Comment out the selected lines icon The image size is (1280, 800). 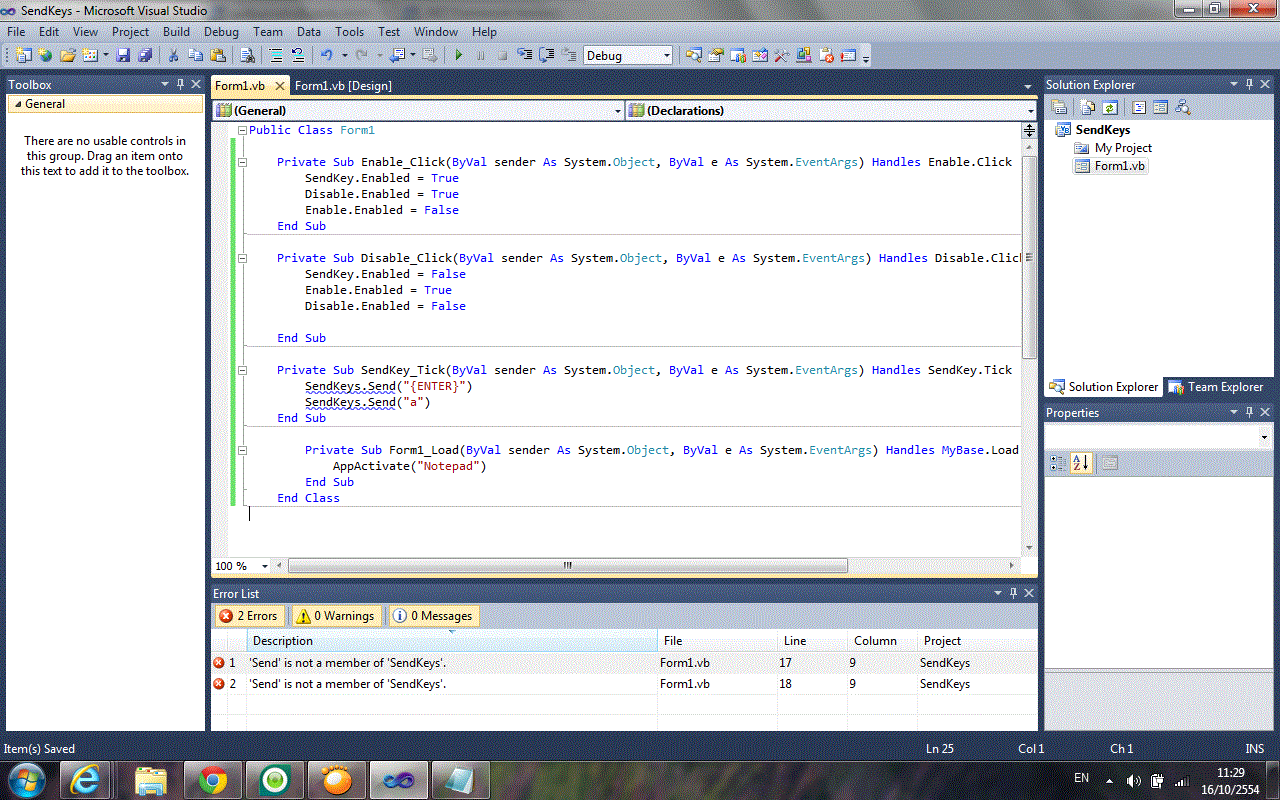pos(276,56)
